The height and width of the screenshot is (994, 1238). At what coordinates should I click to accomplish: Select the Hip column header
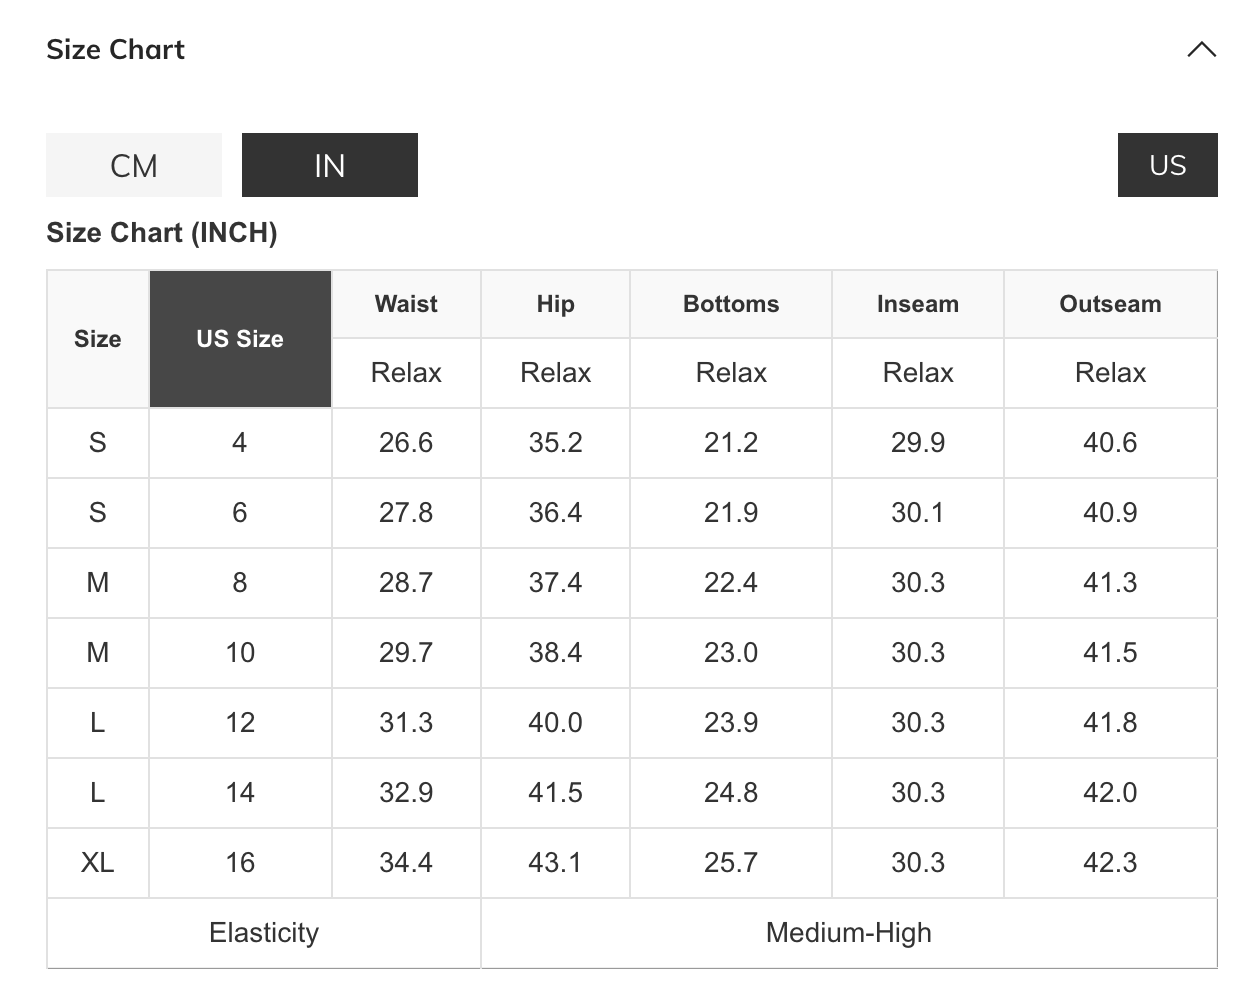point(555,304)
